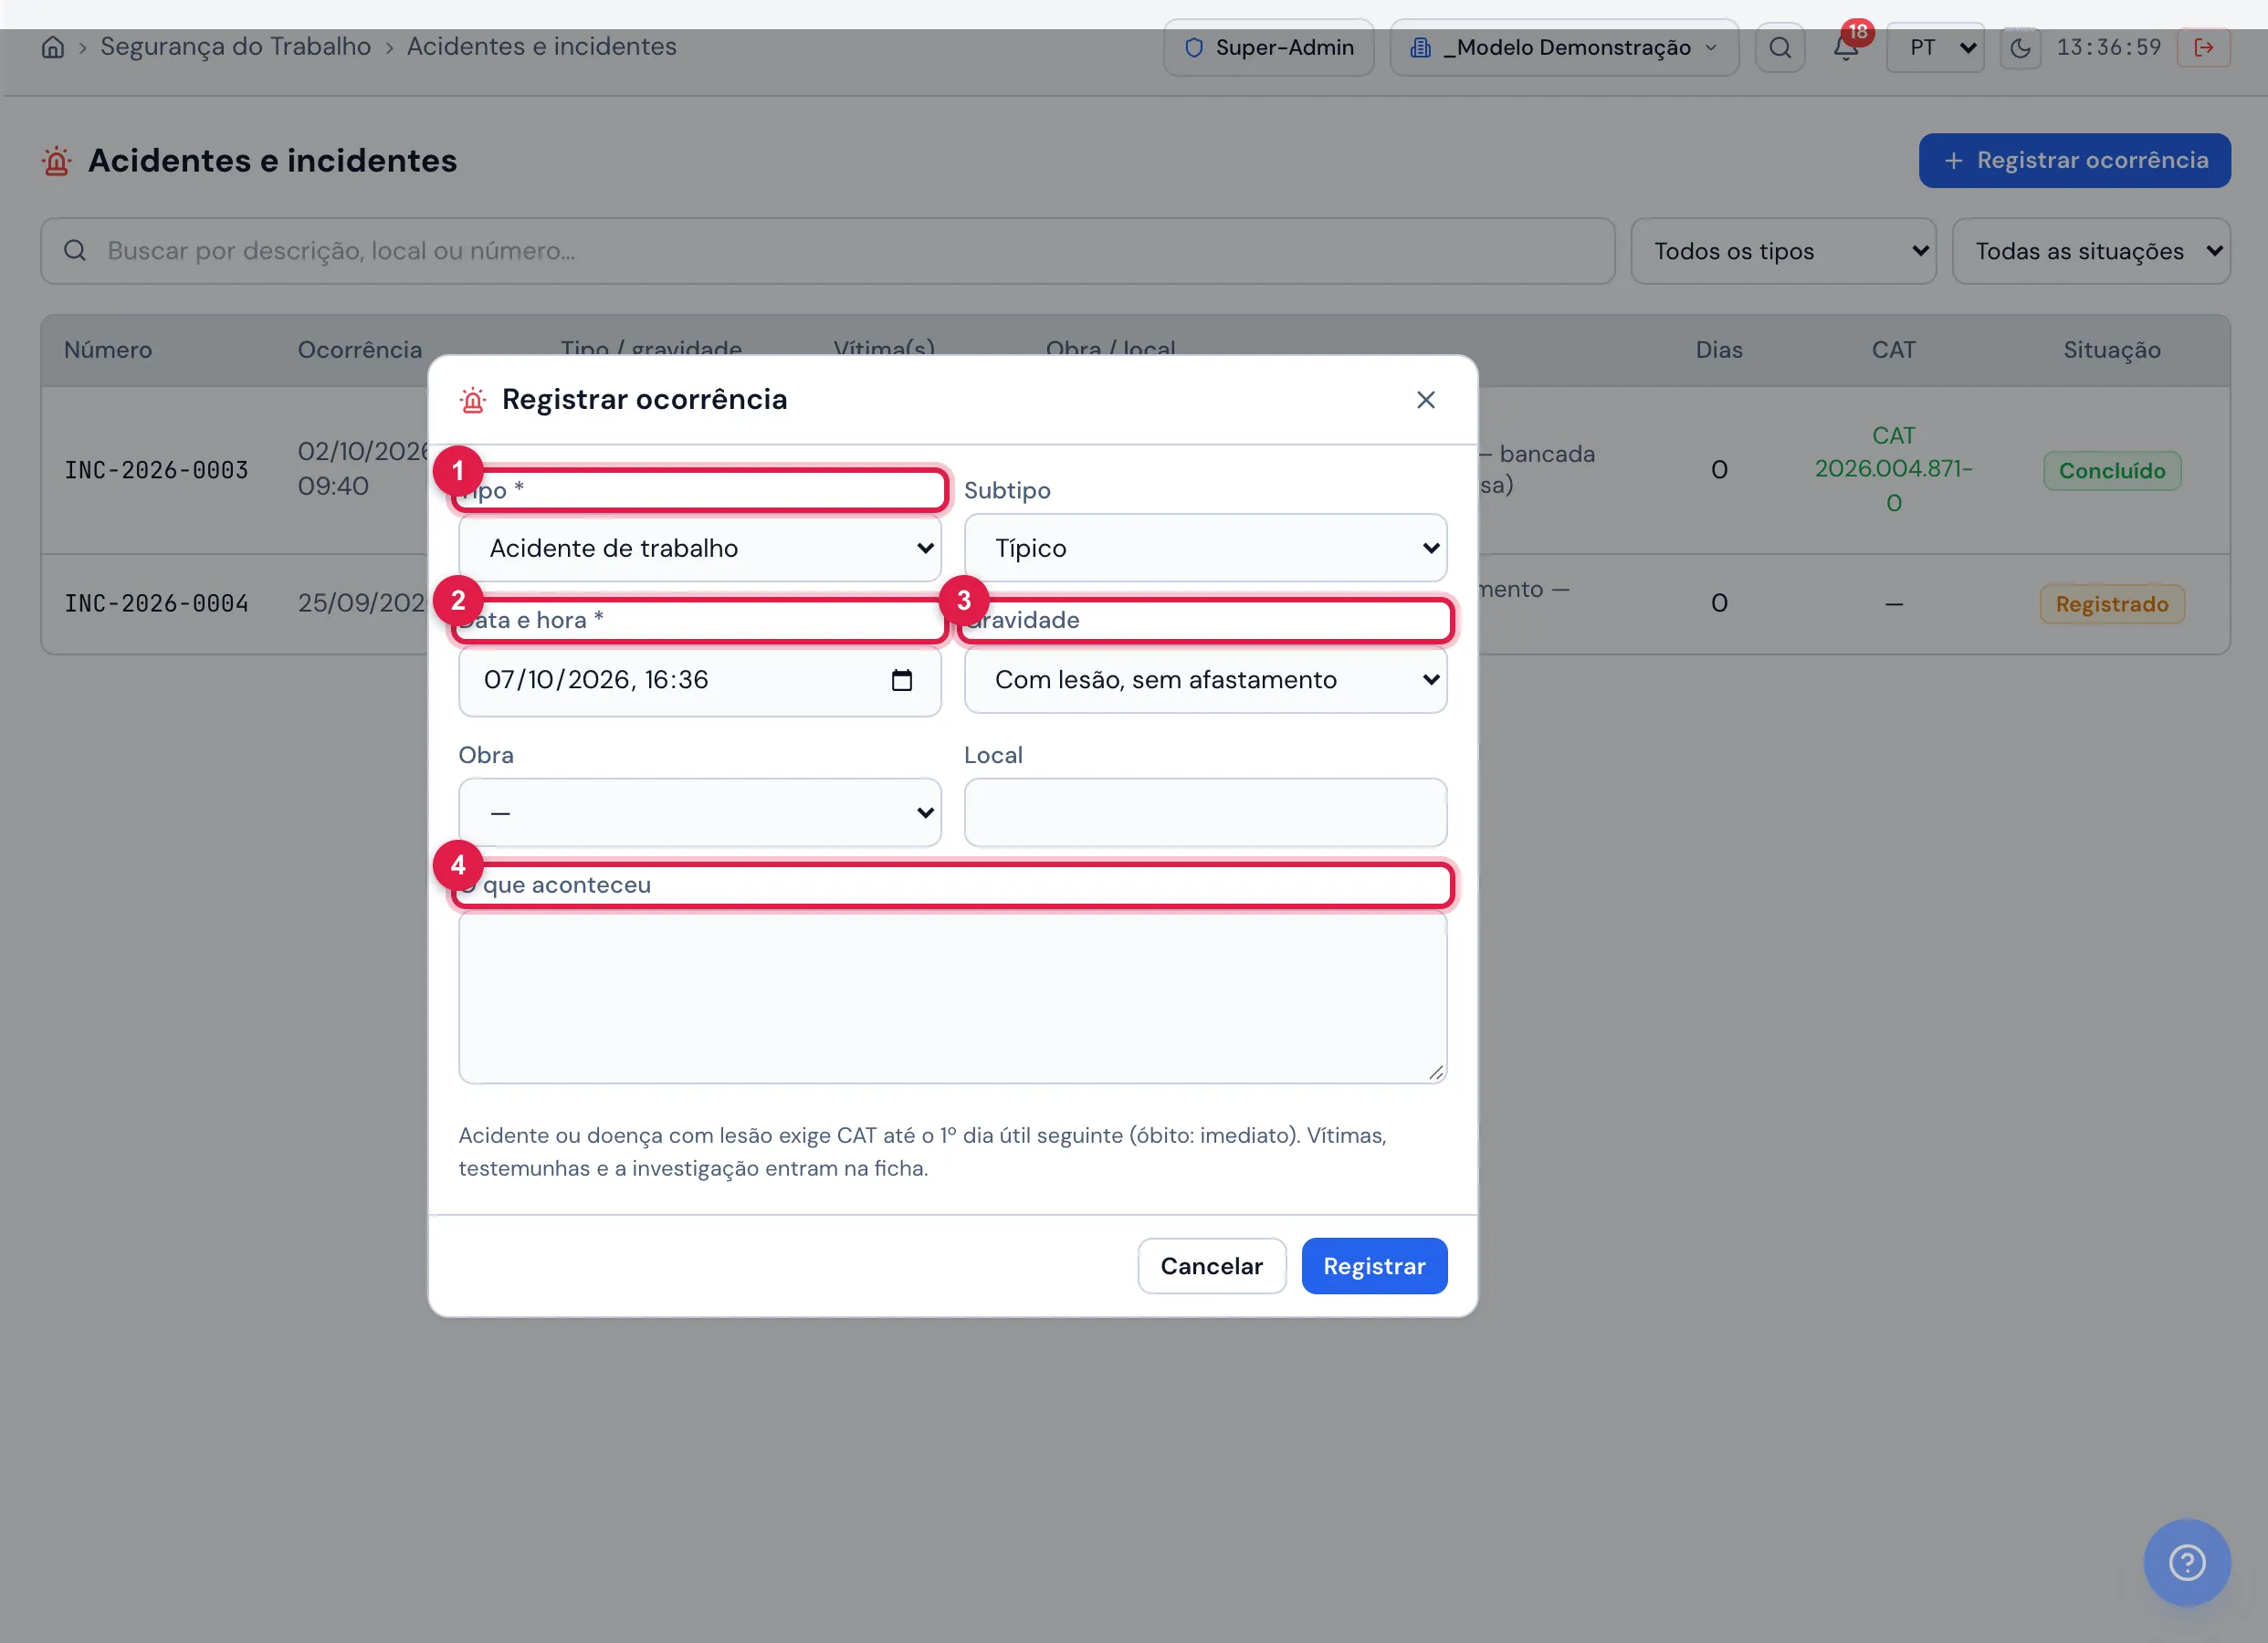This screenshot has height=1643, width=2268.
Task: Open the Todas as situações filter
Action: point(2091,251)
